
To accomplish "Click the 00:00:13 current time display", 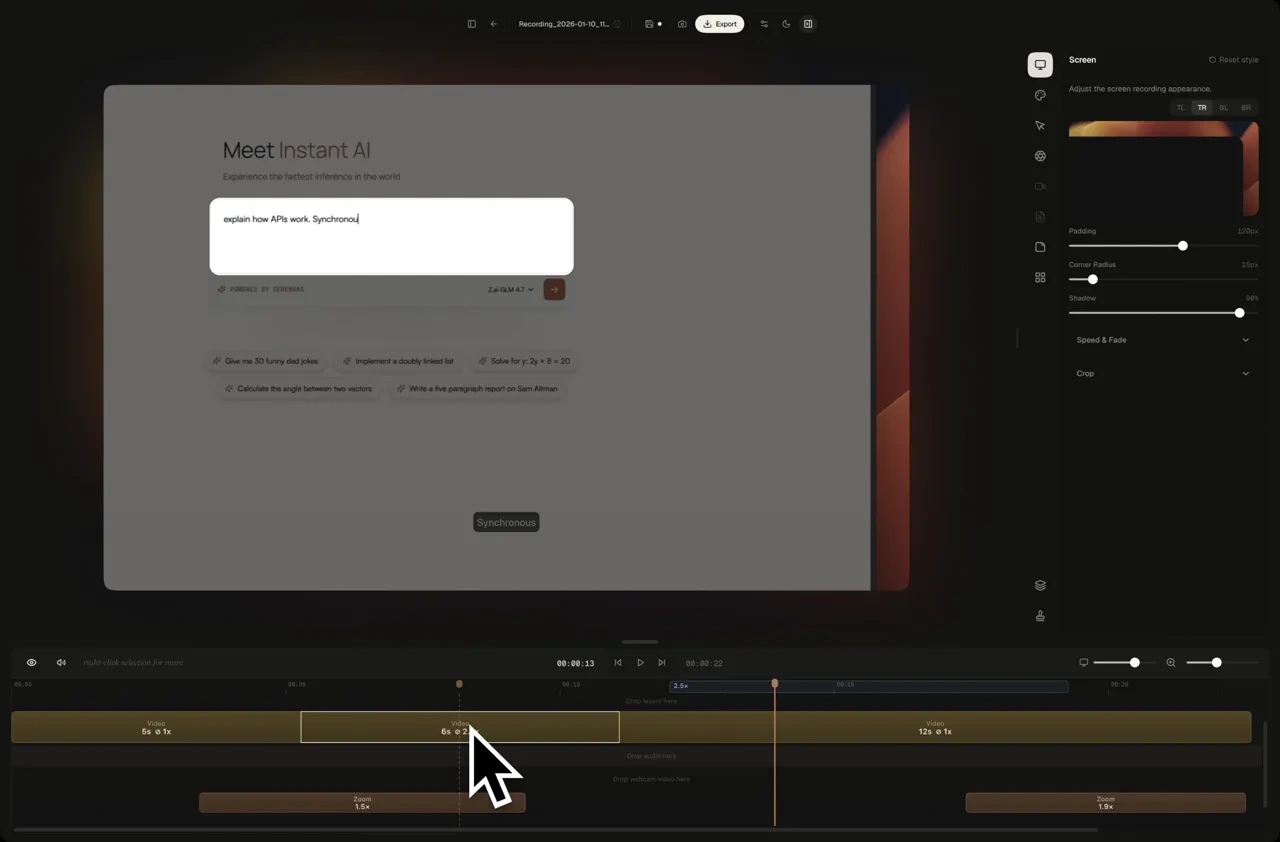I will (x=576, y=663).
